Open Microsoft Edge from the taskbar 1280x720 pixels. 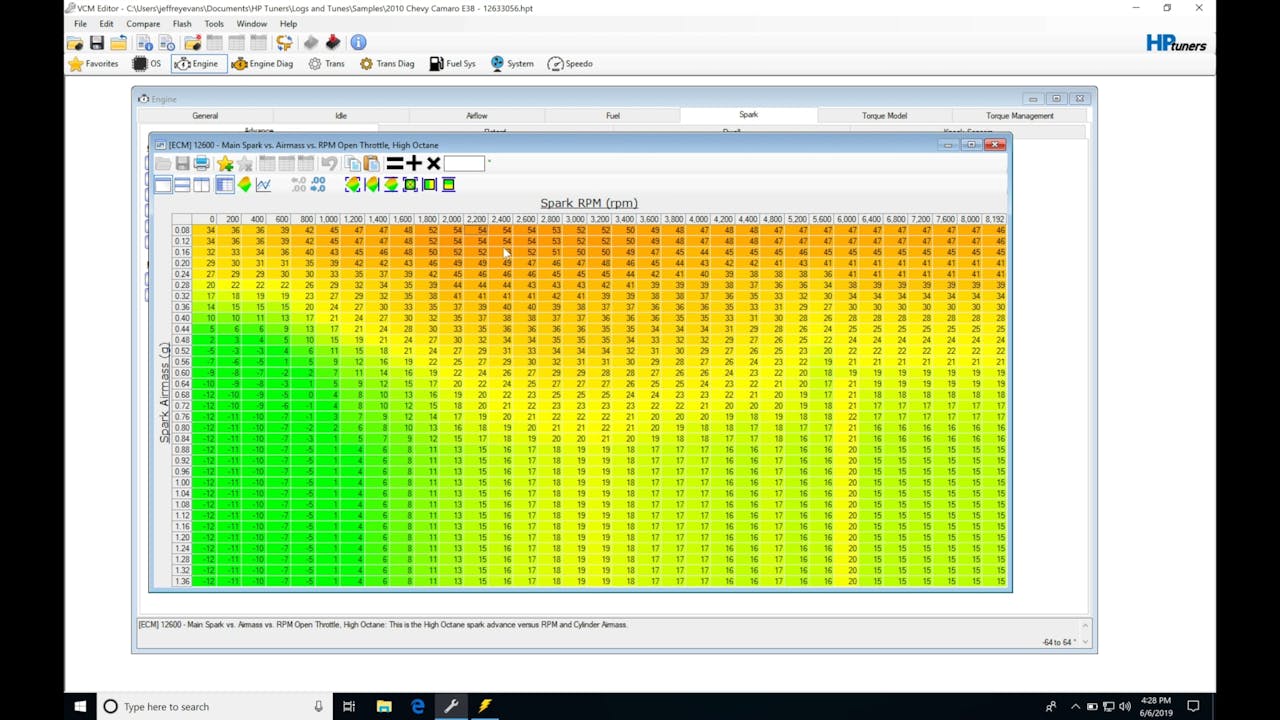pyautogui.click(x=418, y=706)
